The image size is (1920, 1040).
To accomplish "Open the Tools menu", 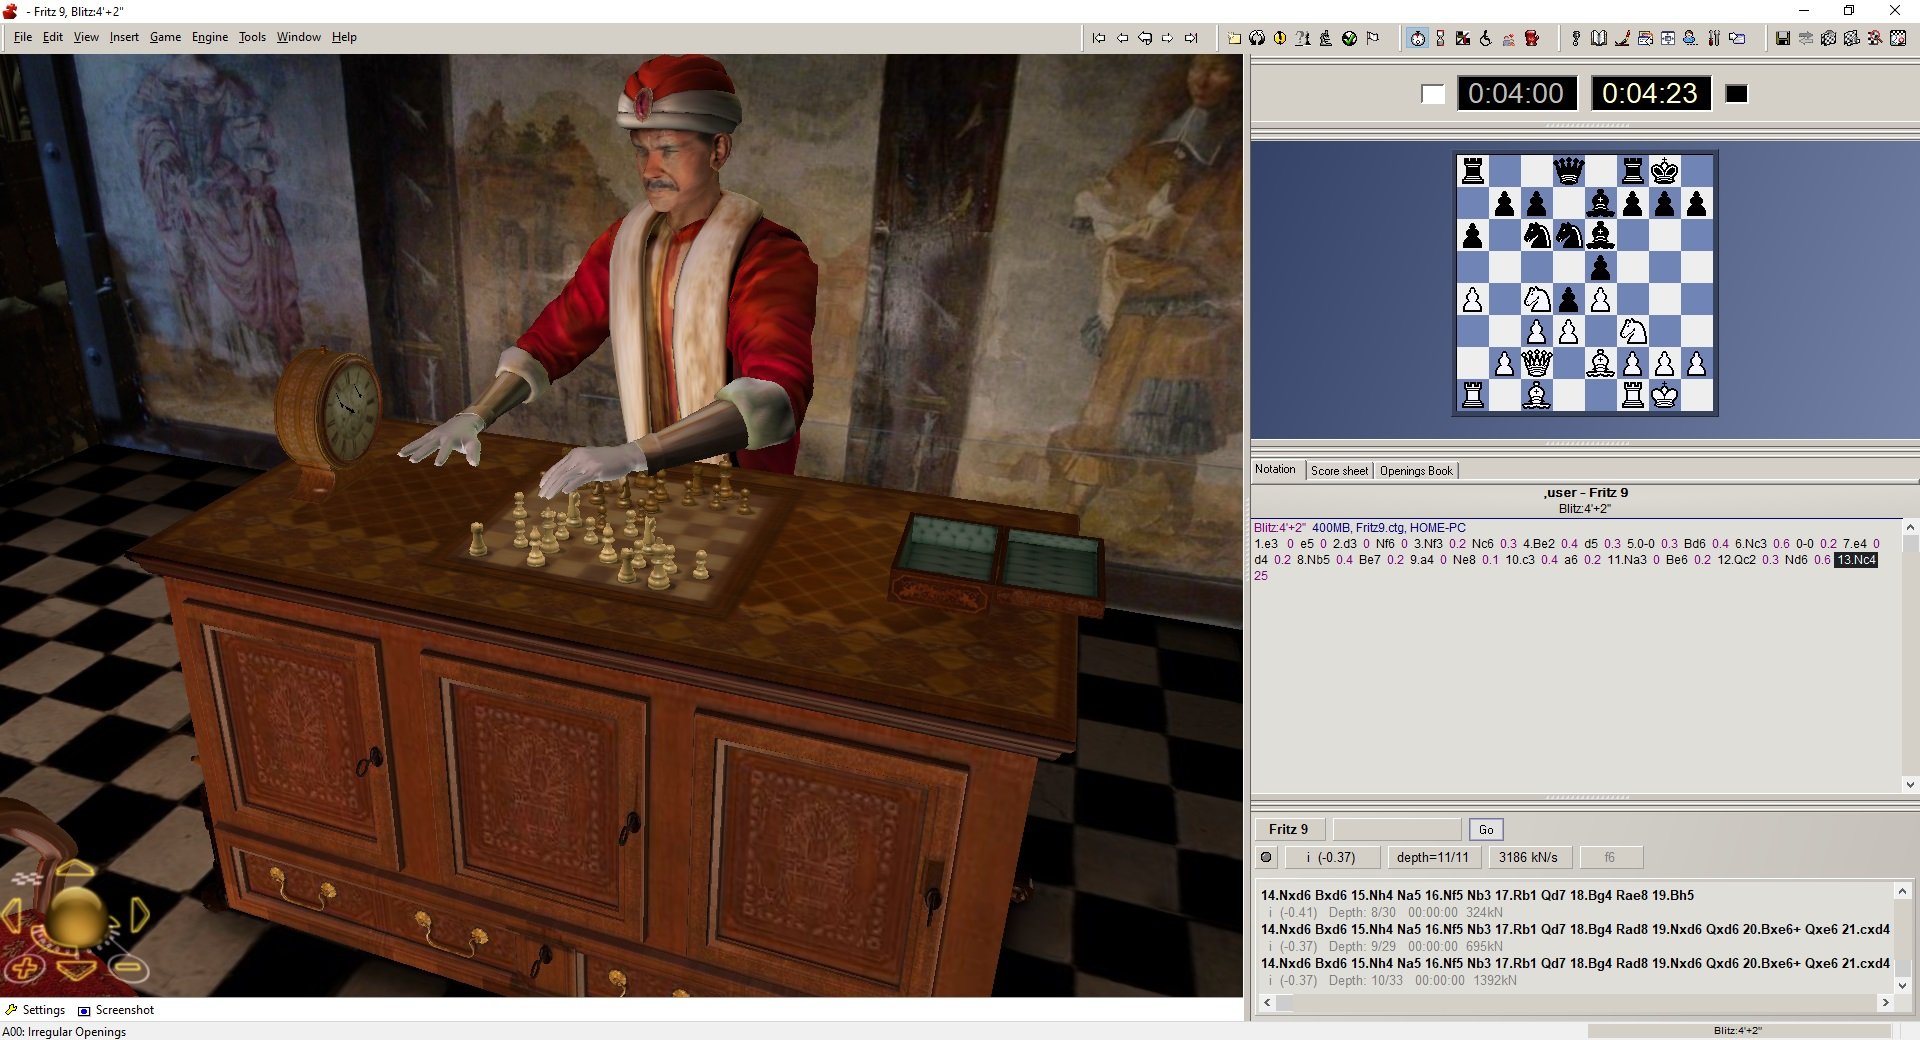I will tap(252, 37).
